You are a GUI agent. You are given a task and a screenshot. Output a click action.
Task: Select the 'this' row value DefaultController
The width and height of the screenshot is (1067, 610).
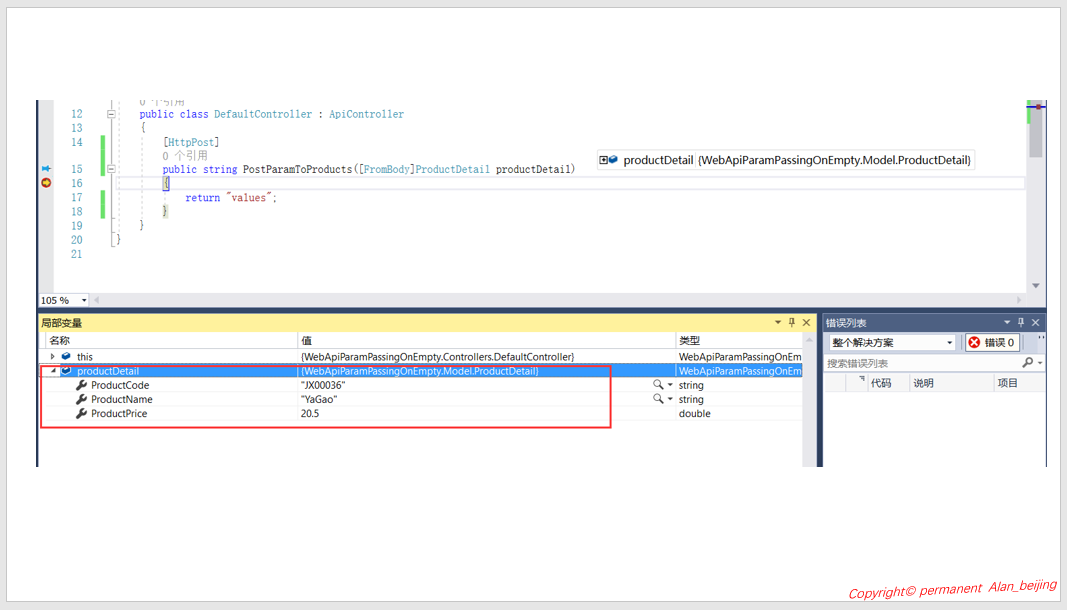click(x=438, y=357)
